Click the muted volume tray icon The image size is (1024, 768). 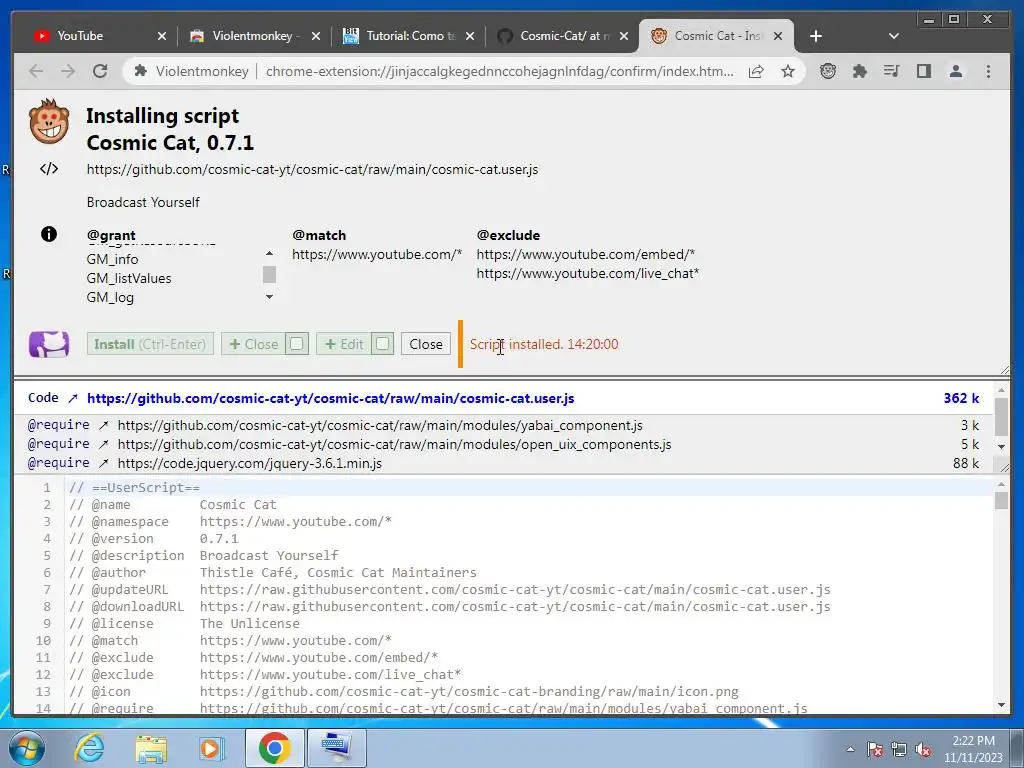[x=923, y=749]
